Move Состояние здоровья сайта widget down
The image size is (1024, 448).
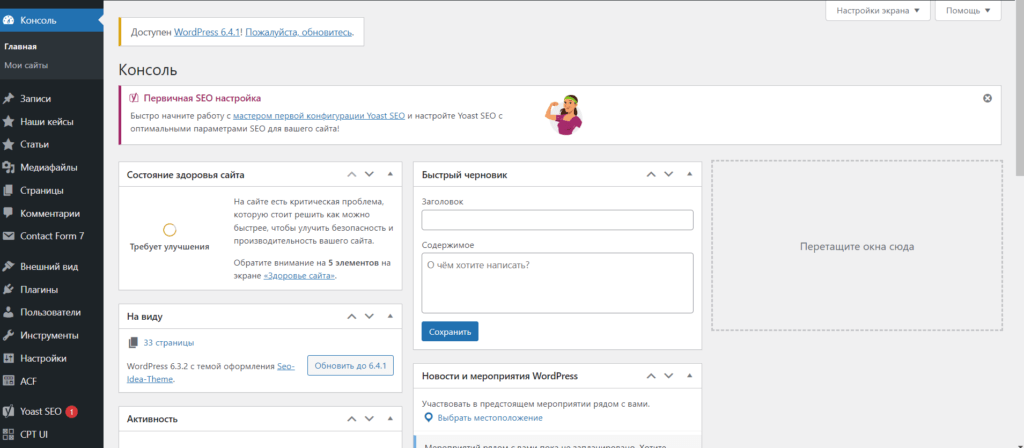(x=369, y=174)
